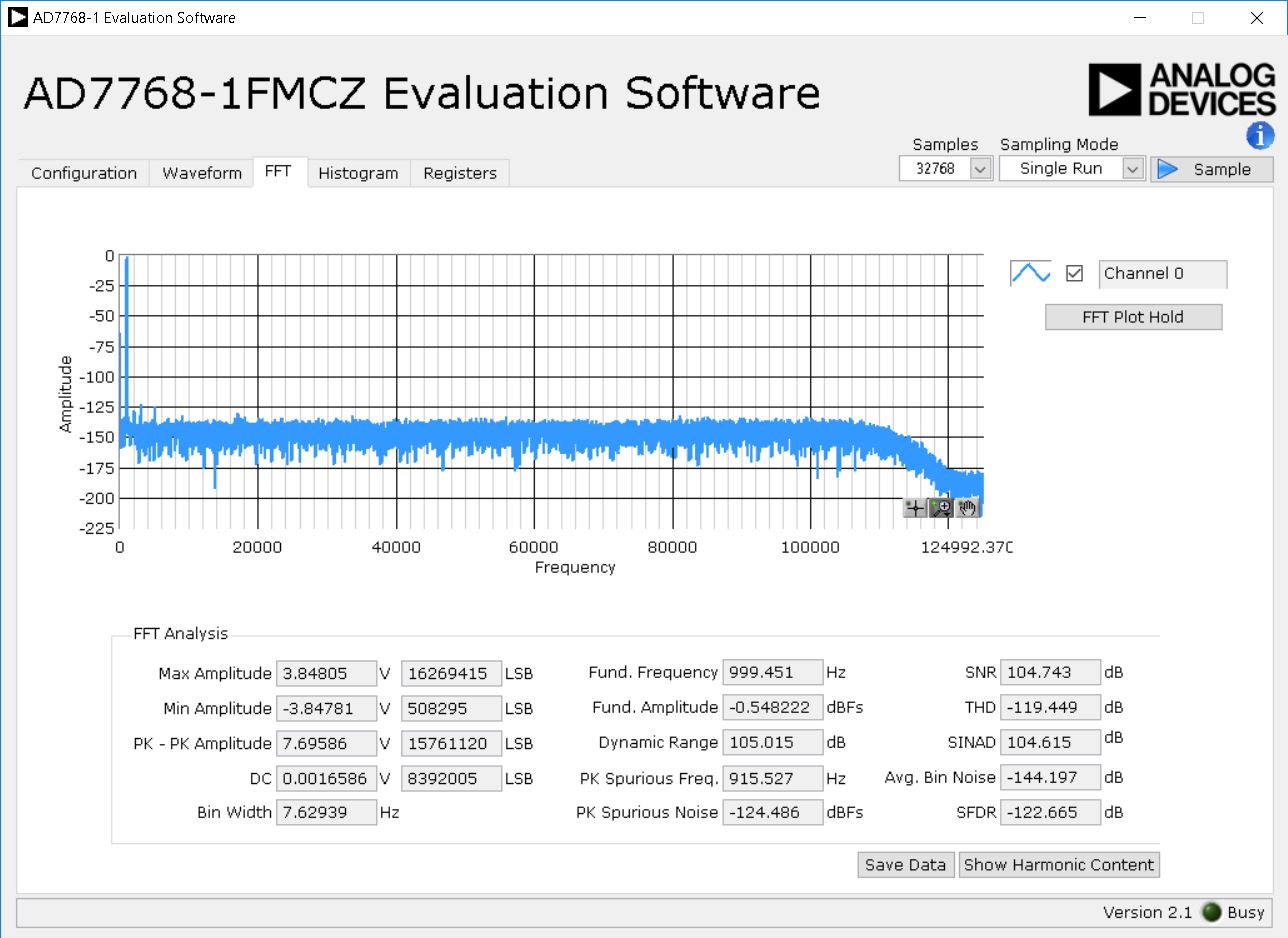The image size is (1288, 938).
Task: Click the green Busy status LED
Action: click(x=1212, y=912)
